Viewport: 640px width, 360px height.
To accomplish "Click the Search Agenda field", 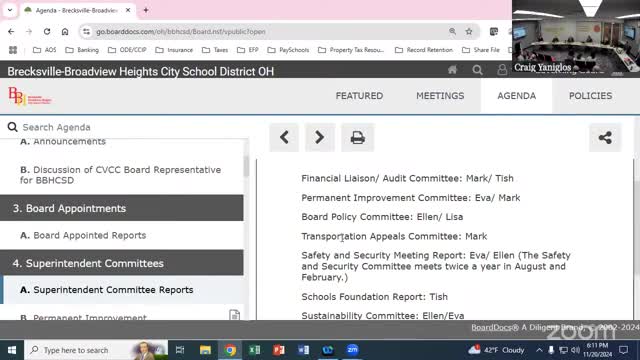I will [x=122, y=127].
